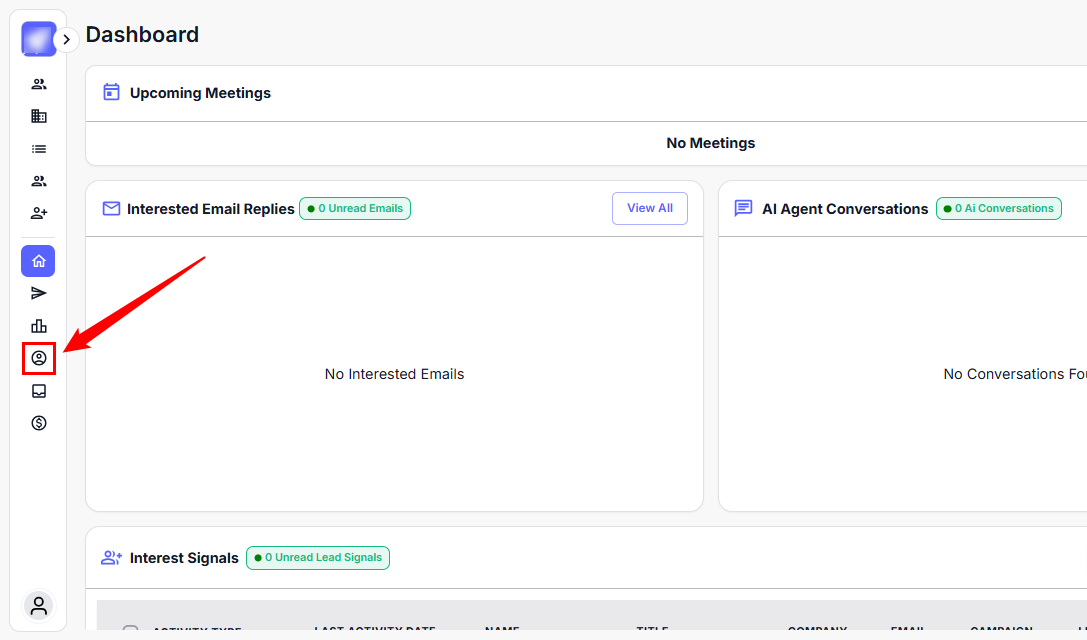Open the user profile avatar at the sidebar bottom
Viewport: 1087px width, 640px height.
coord(39,605)
